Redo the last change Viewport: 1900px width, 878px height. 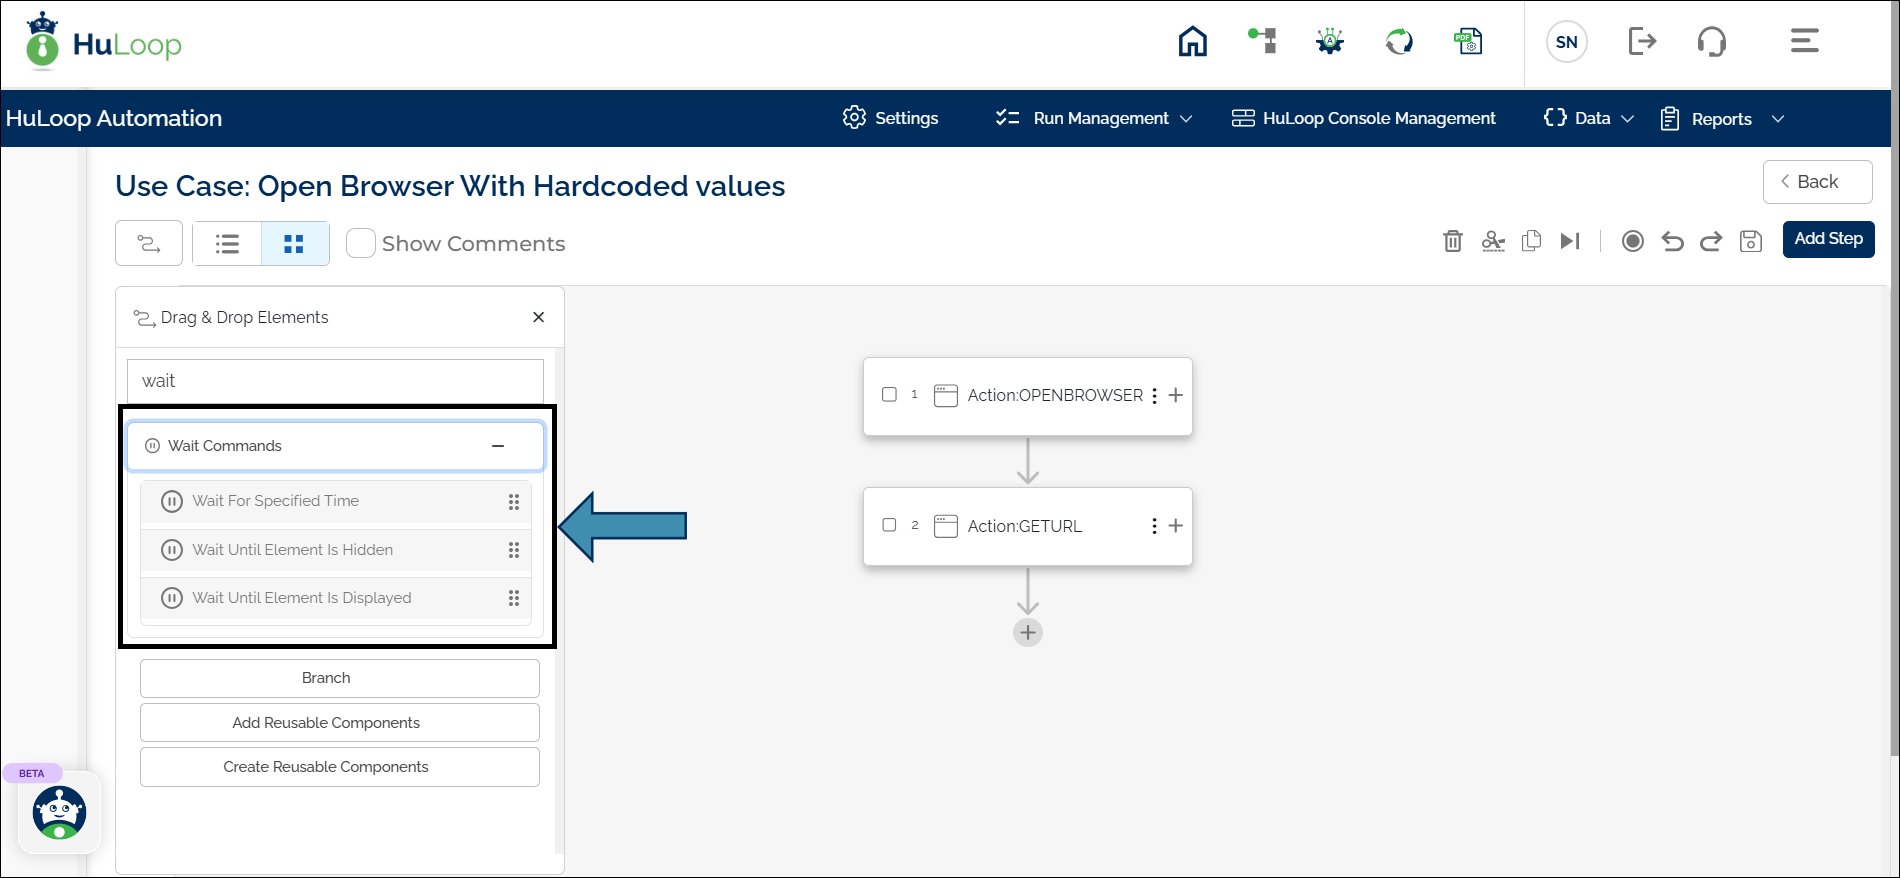point(1711,241)
